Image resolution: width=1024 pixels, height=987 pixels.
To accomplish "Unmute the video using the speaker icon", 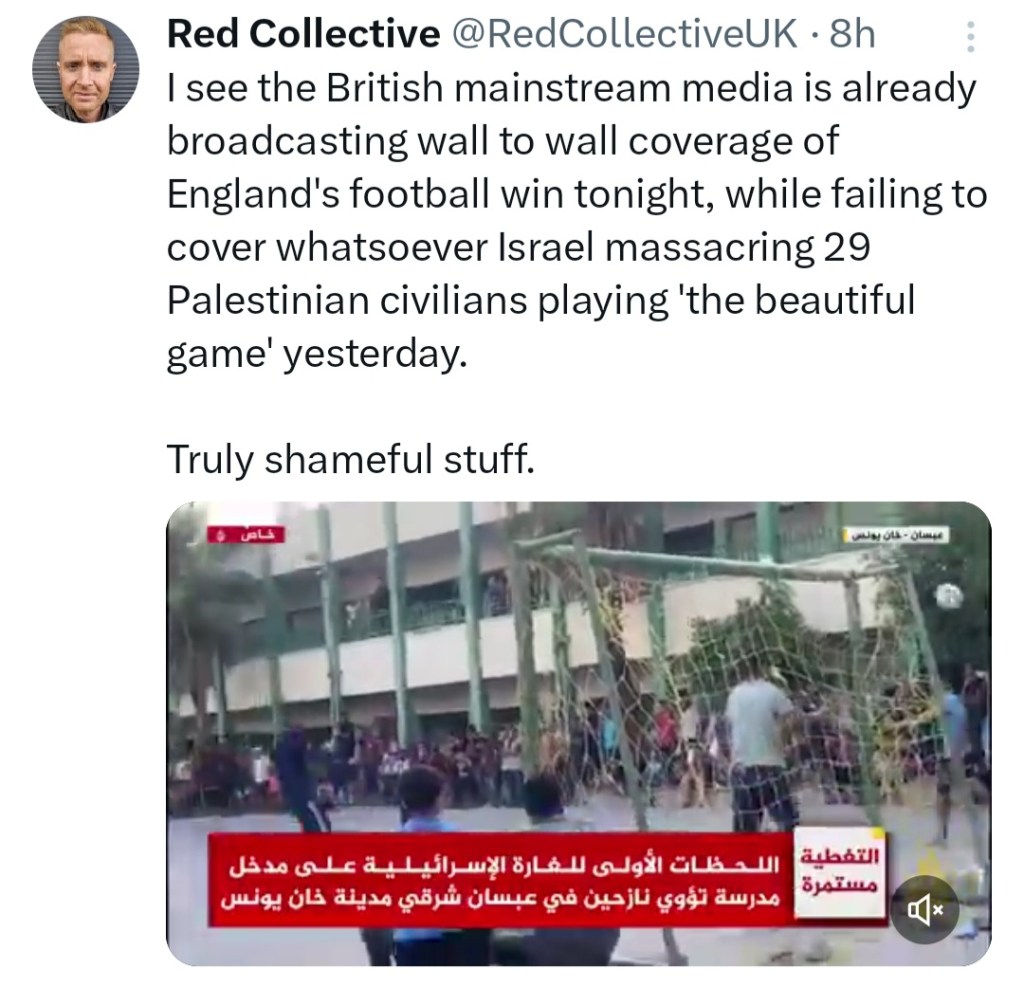I will click(x=924, y=910).
